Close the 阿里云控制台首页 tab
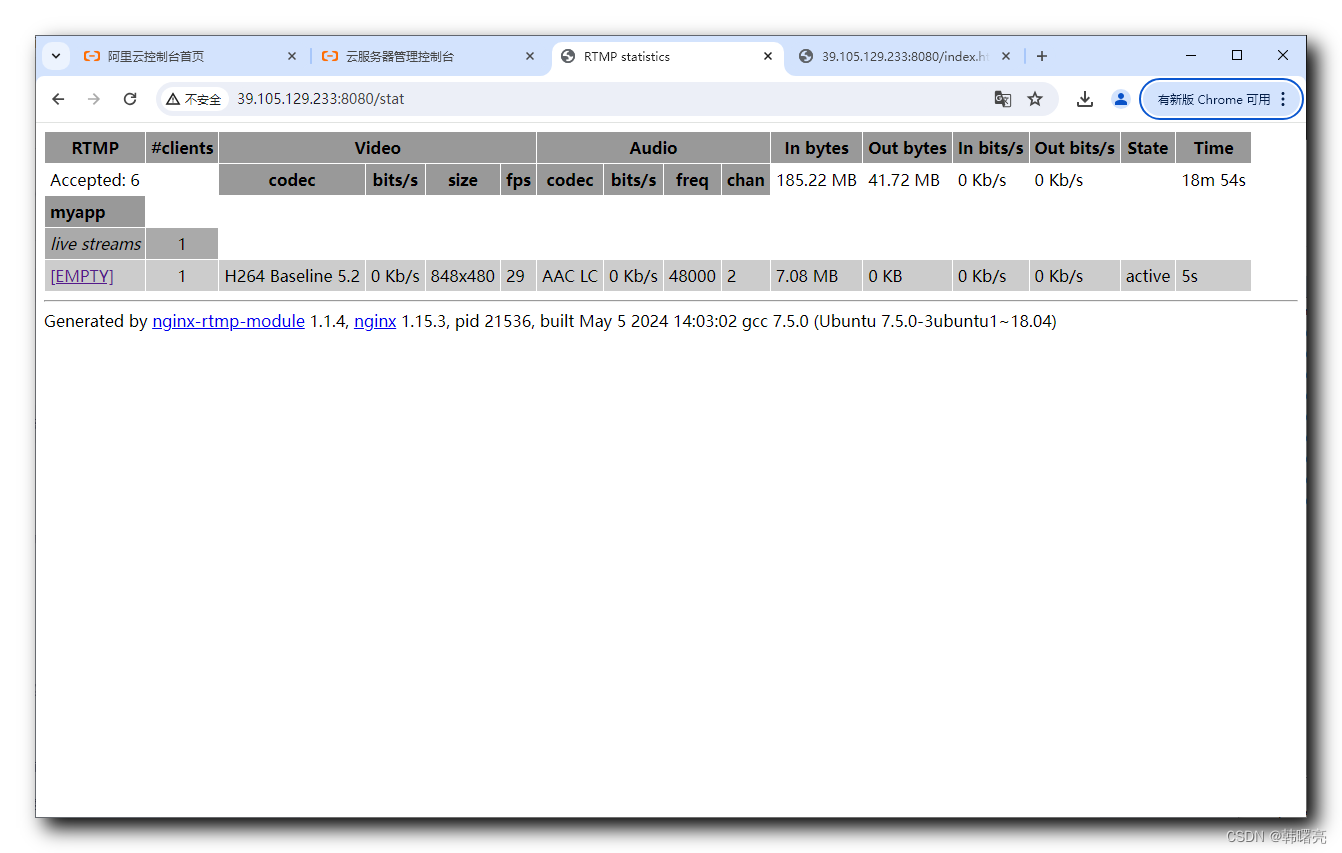Viewport: 1342px width, 853px height. (x=292, y=57)
